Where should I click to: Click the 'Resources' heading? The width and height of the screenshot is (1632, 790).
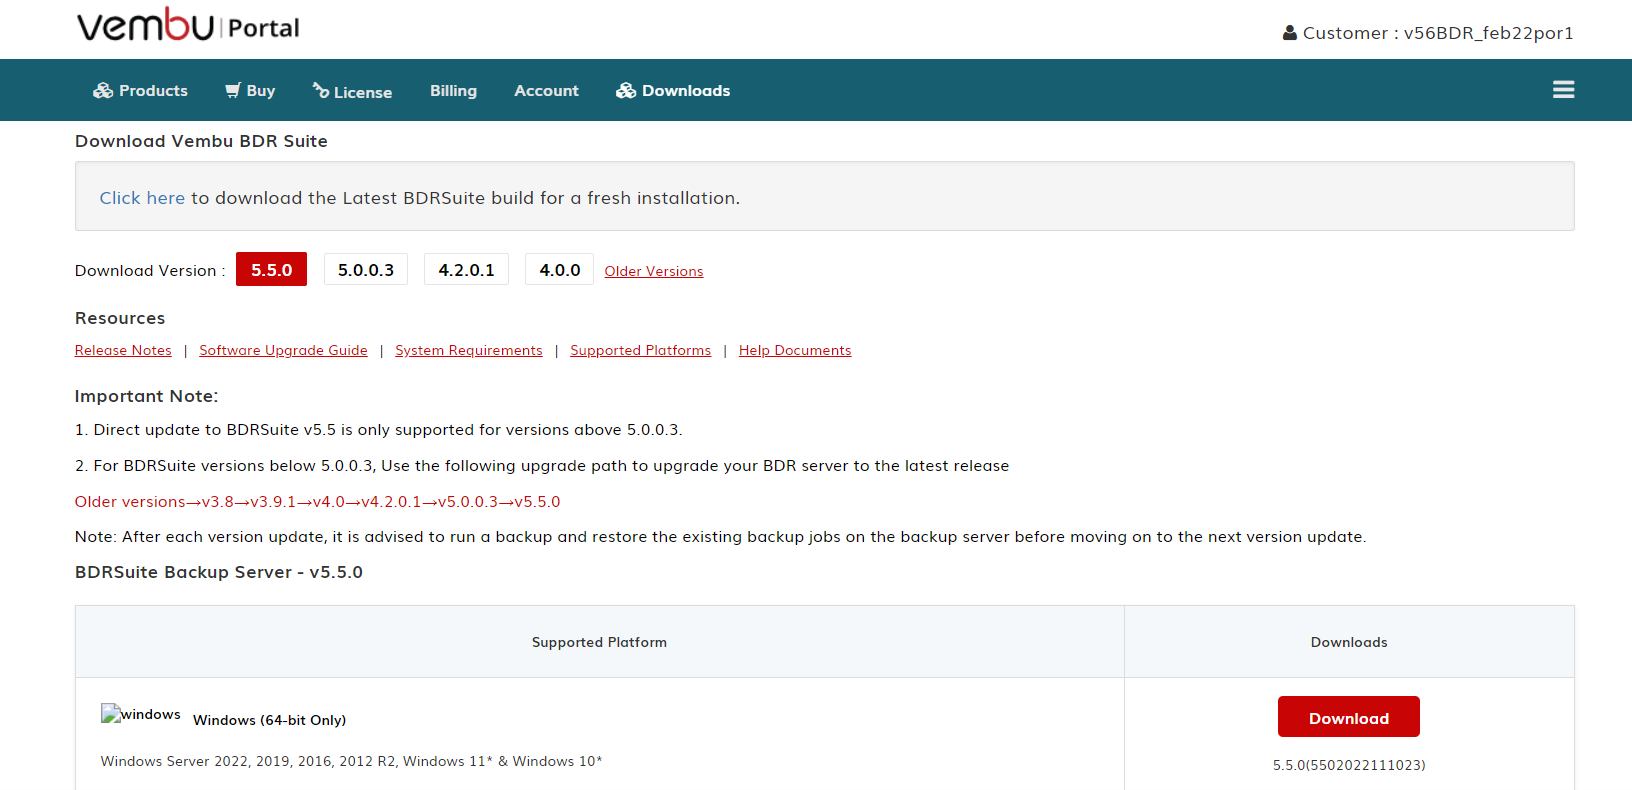120,318
